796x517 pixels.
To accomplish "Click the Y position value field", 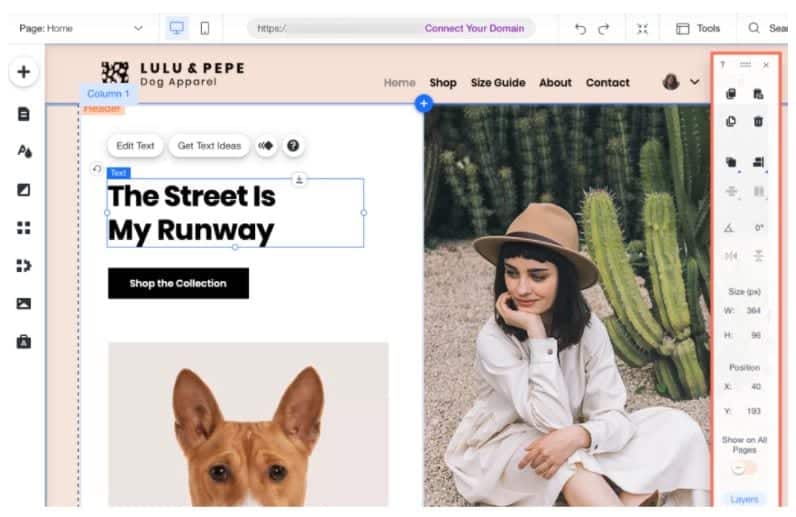I will point(753,411).
